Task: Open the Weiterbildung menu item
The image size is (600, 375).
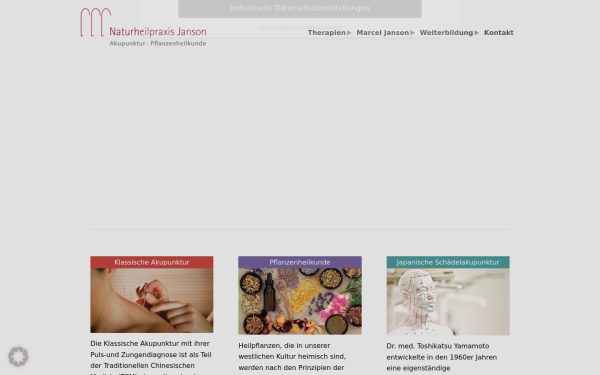Action: point(446,33)
